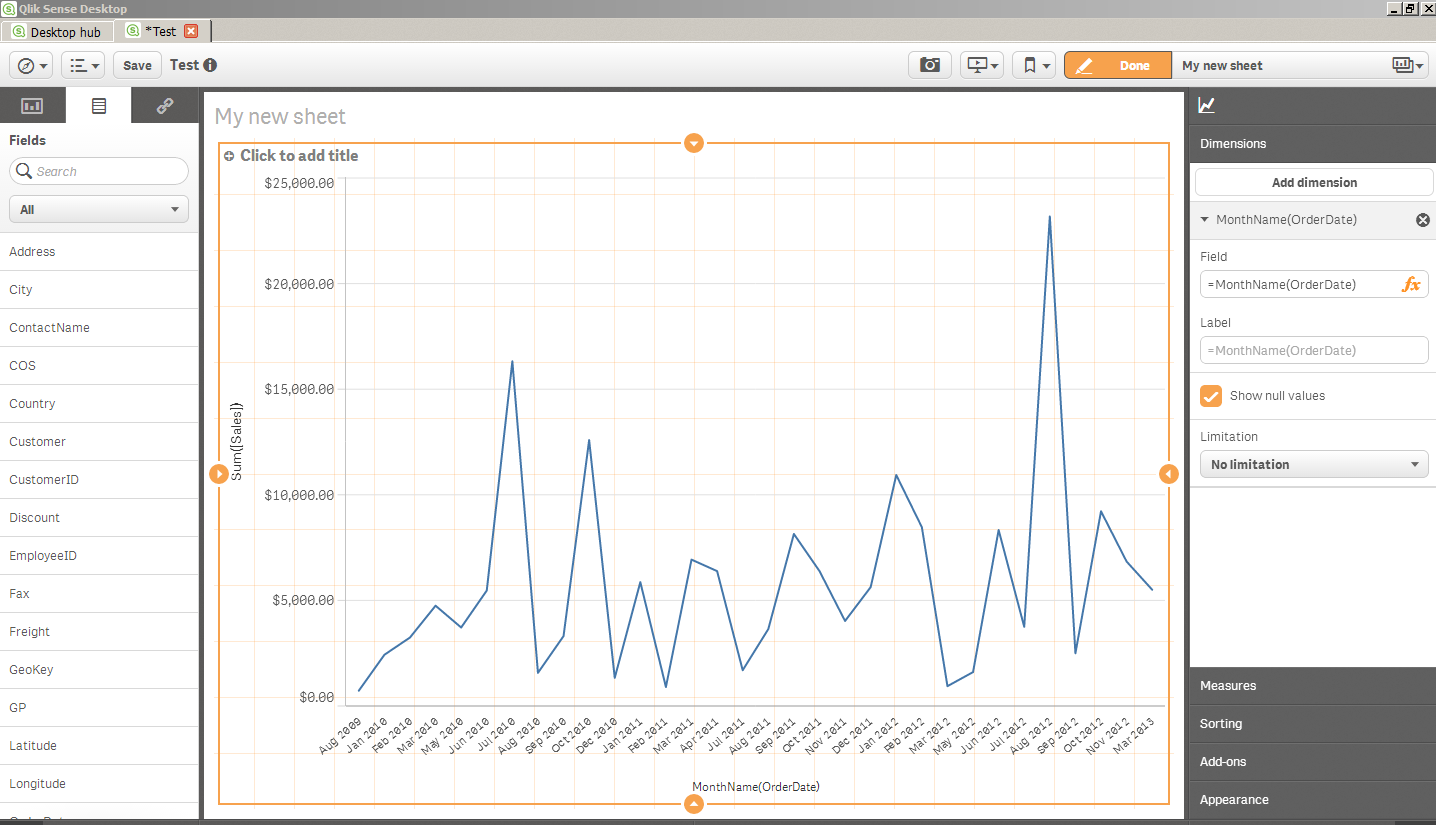The height and width of the screenshot is (825, 1436).
Task: Select the ContactName field
Action: 99,328
